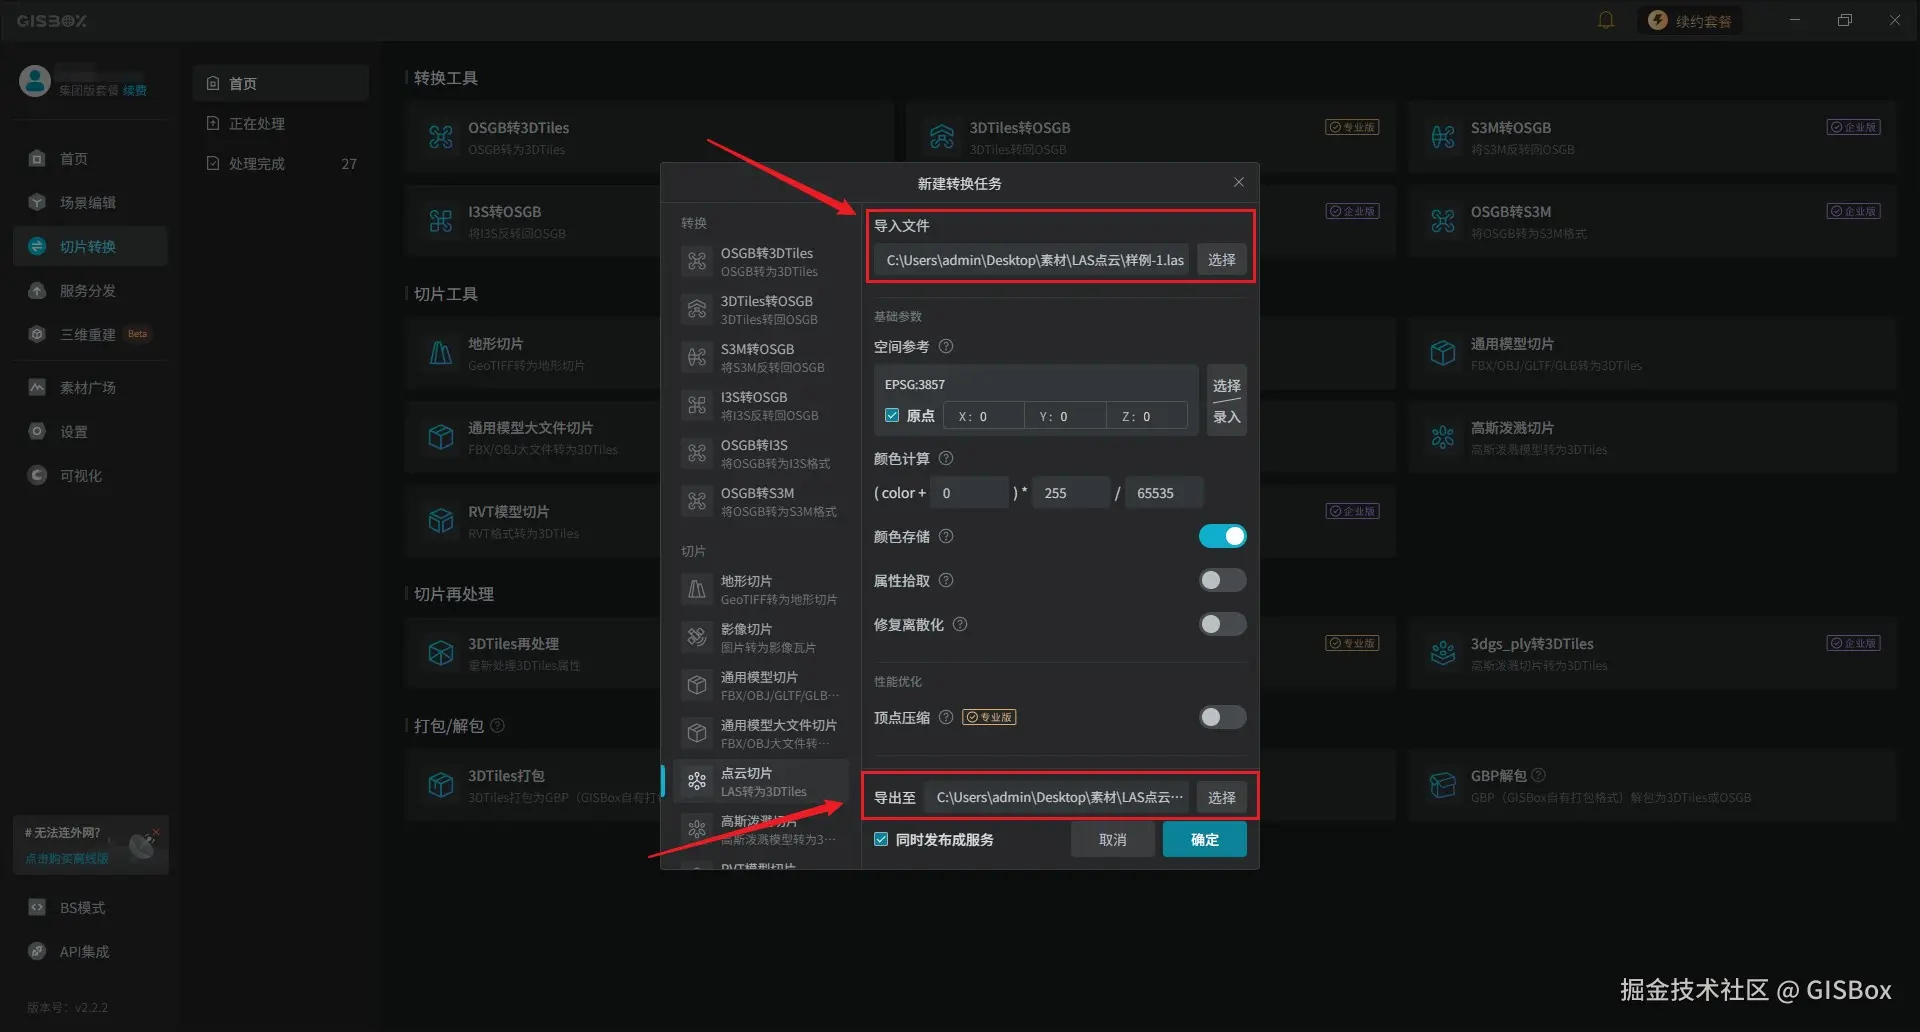Click the BS模式 icon
The width and height of the screenshot is (1920, 1032).
coord(37,907)
